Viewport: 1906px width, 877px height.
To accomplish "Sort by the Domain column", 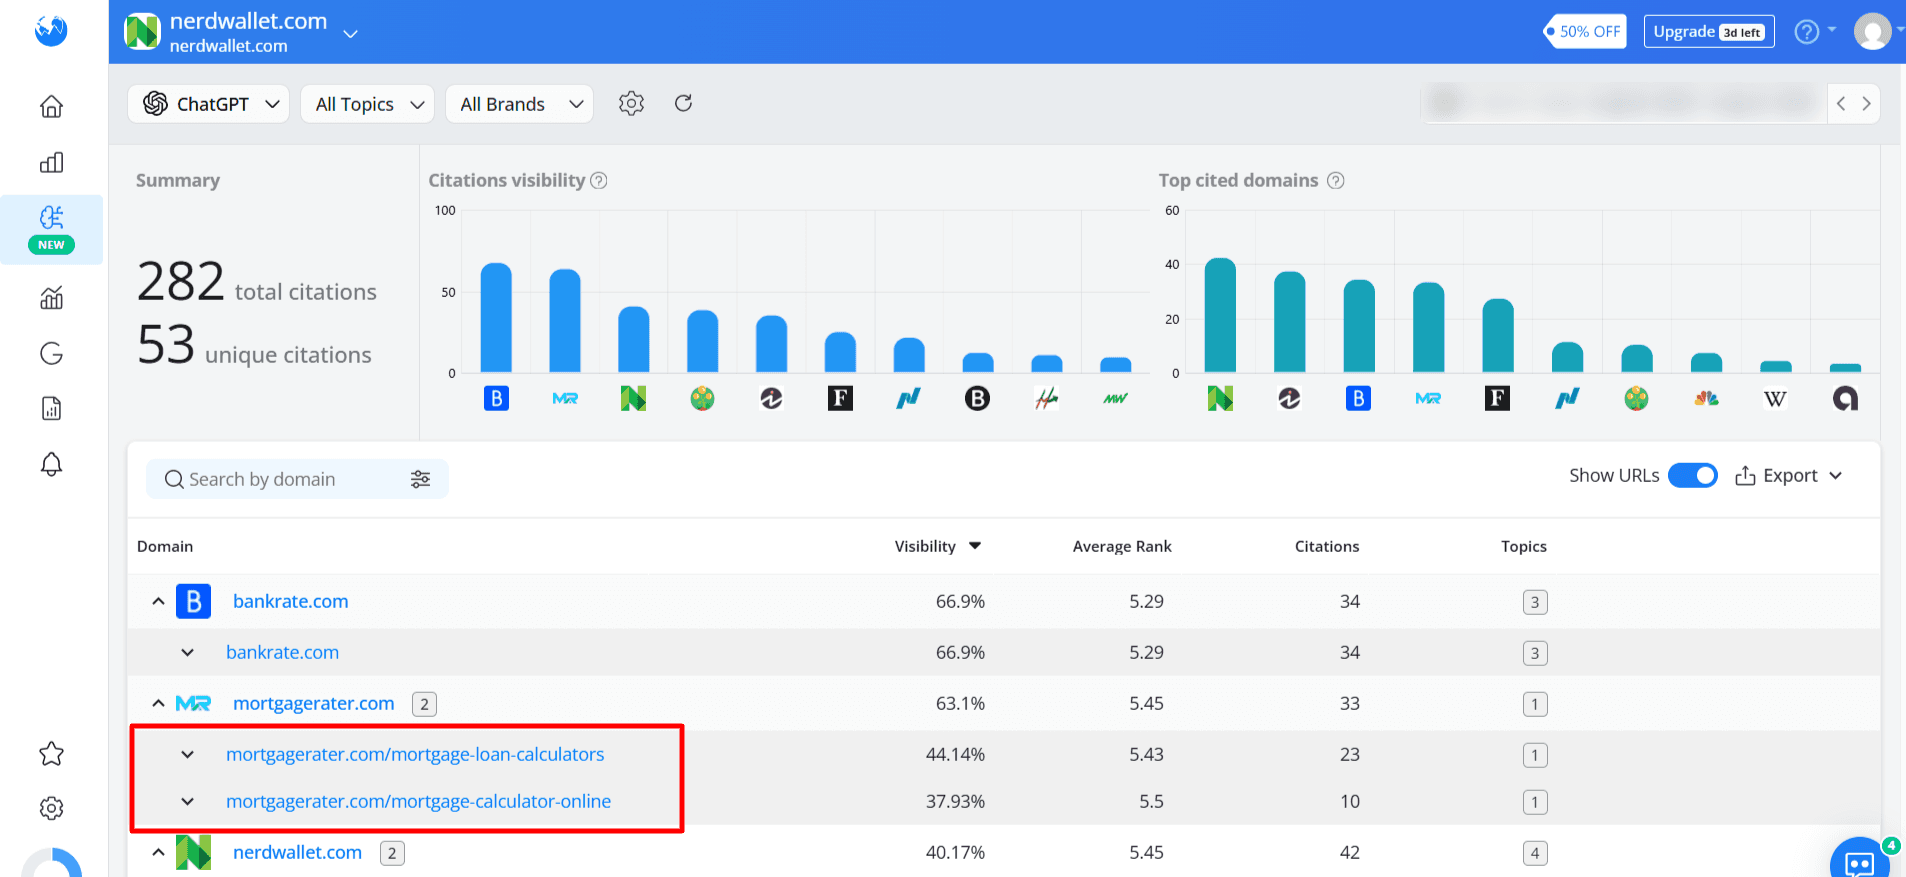I will click(x=165, y=546).
